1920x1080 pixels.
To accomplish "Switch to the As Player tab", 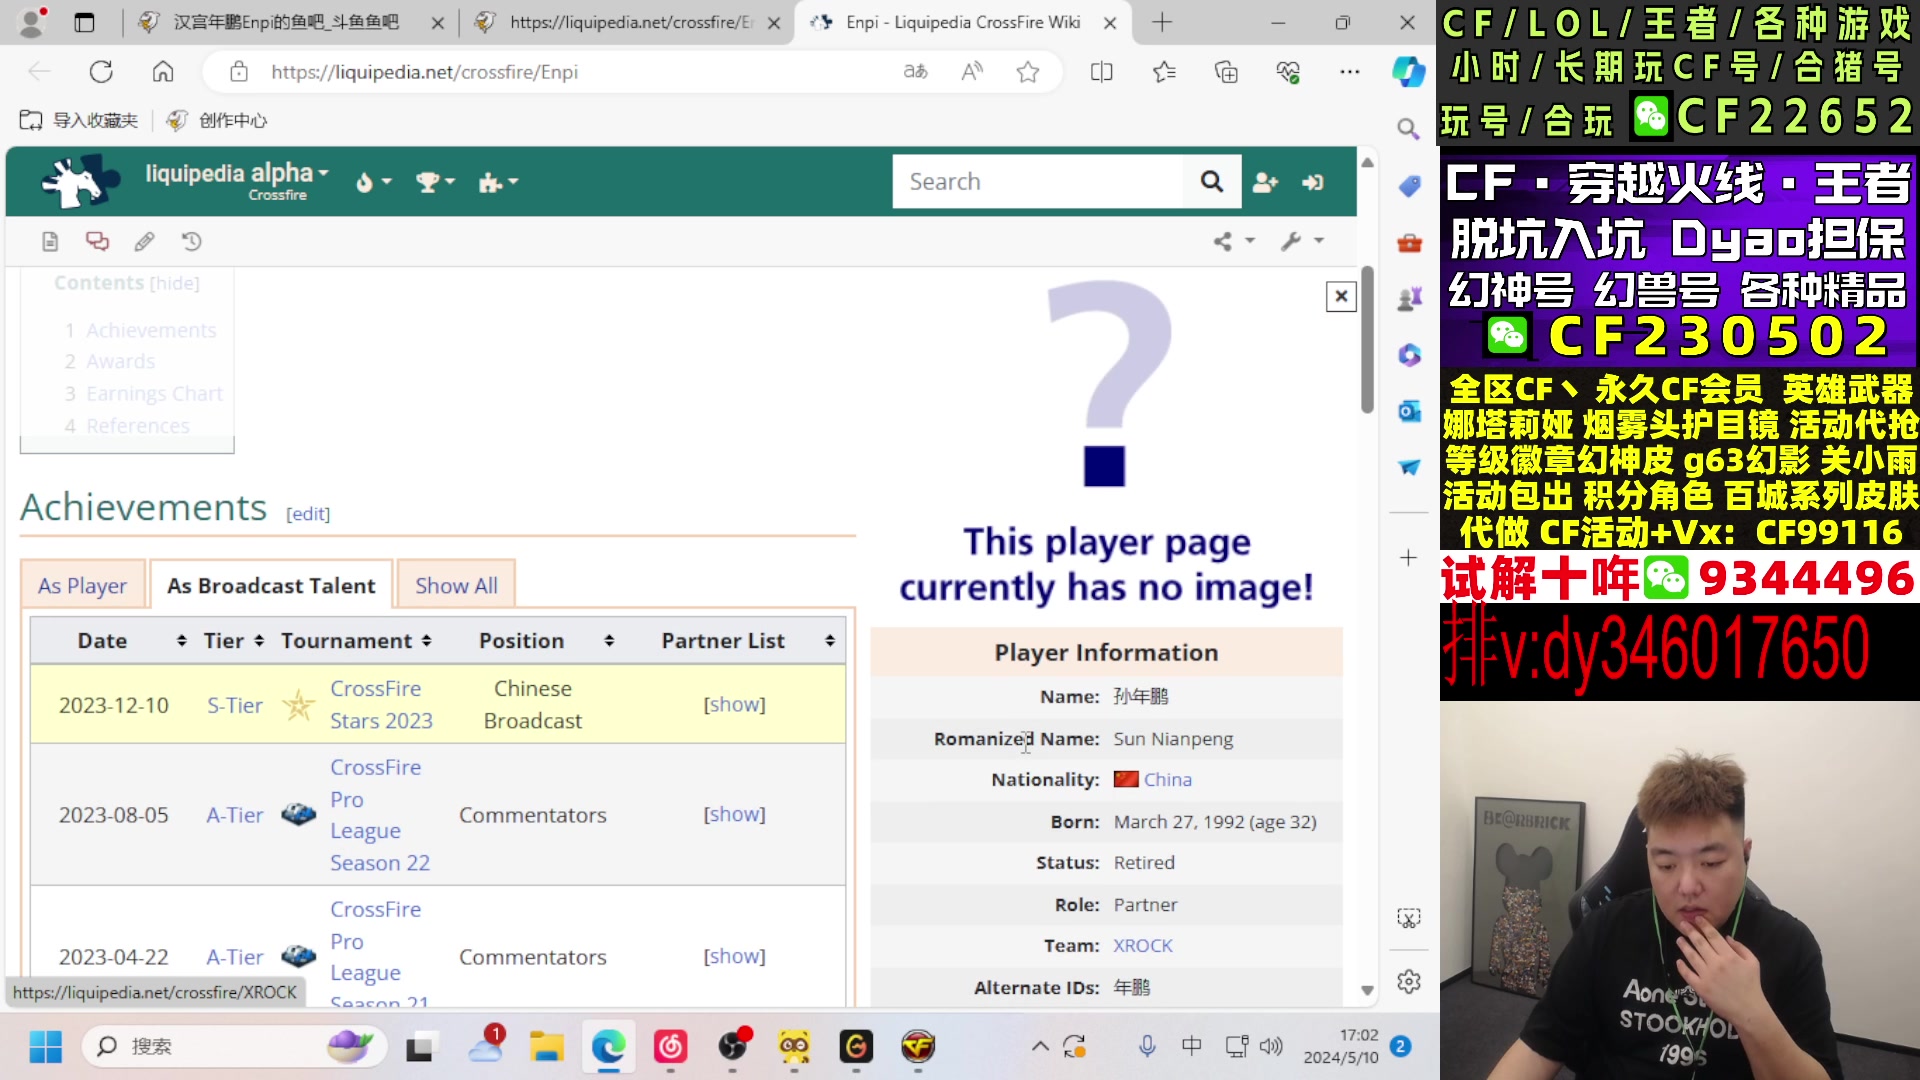I will [x=82, y=585].
